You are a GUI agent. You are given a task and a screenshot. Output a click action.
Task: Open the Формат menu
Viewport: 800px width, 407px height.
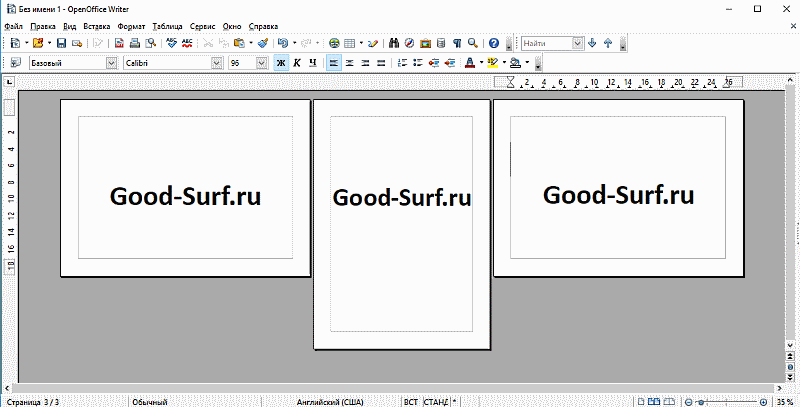pyautogui.click(x=131, y=26)
